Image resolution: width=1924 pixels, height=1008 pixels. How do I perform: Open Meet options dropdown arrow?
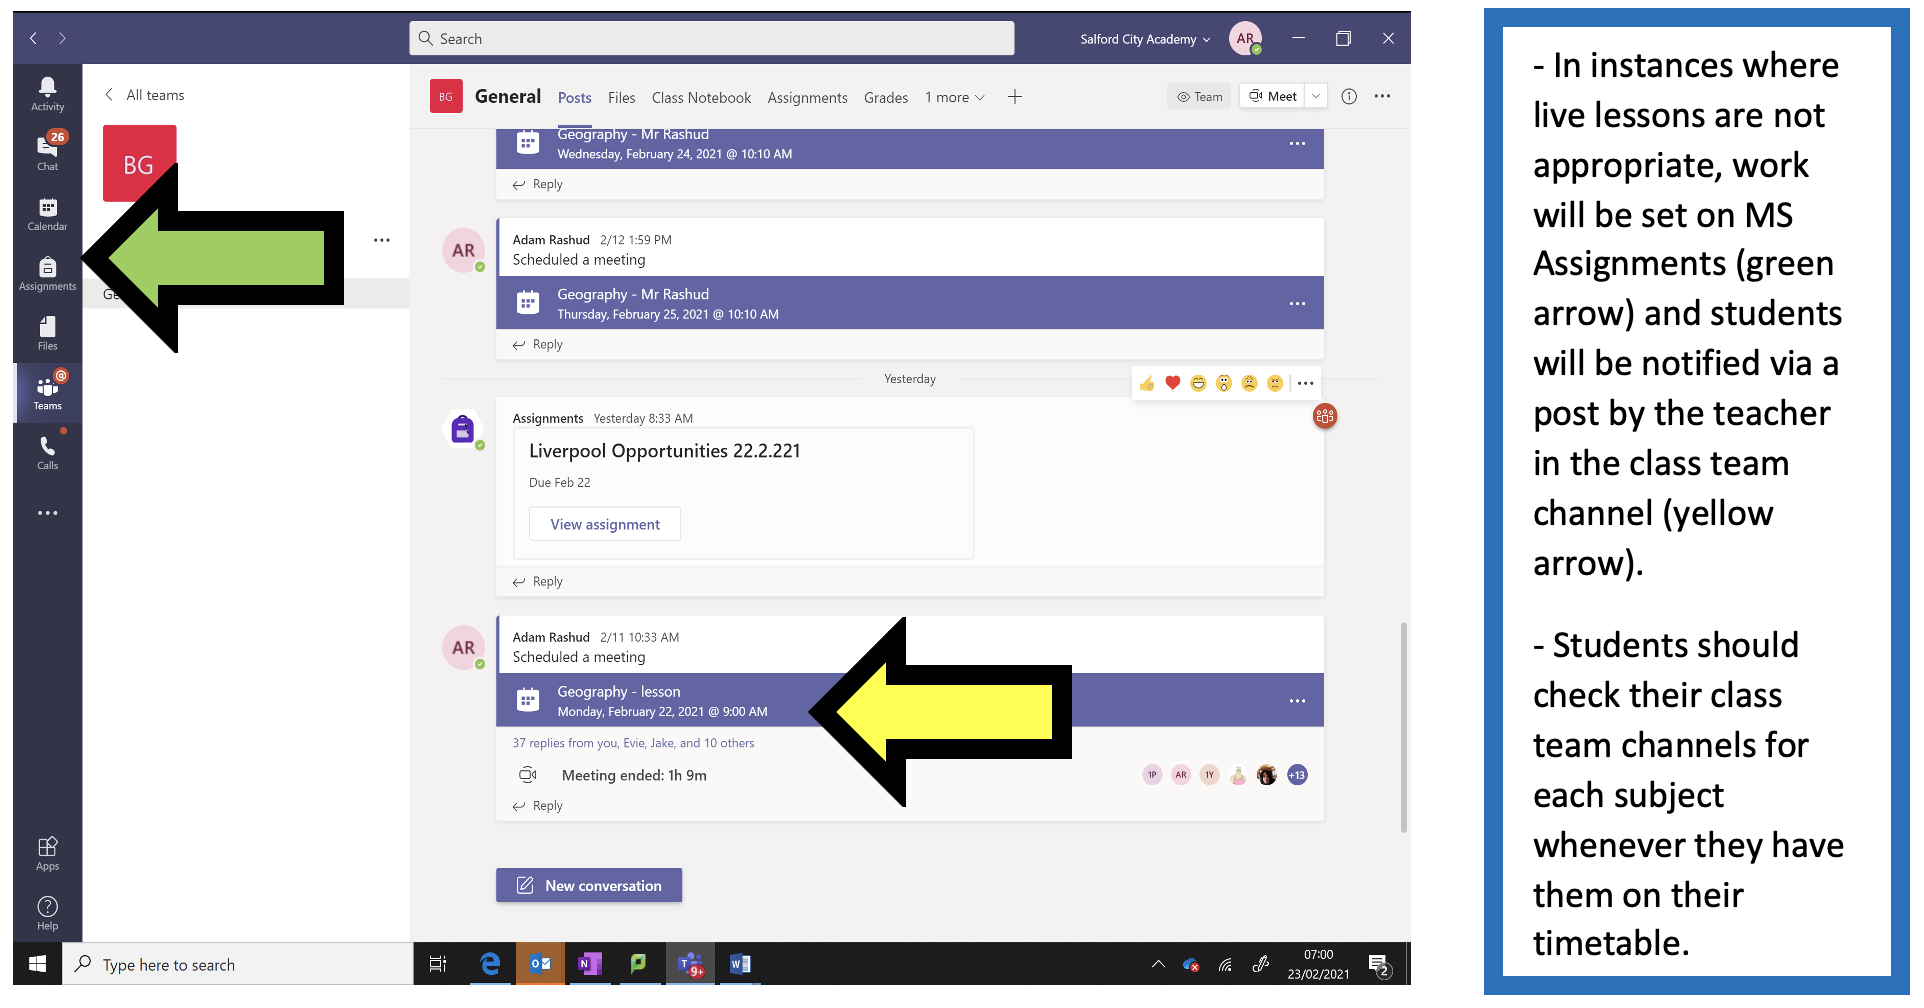point(1316,96)
